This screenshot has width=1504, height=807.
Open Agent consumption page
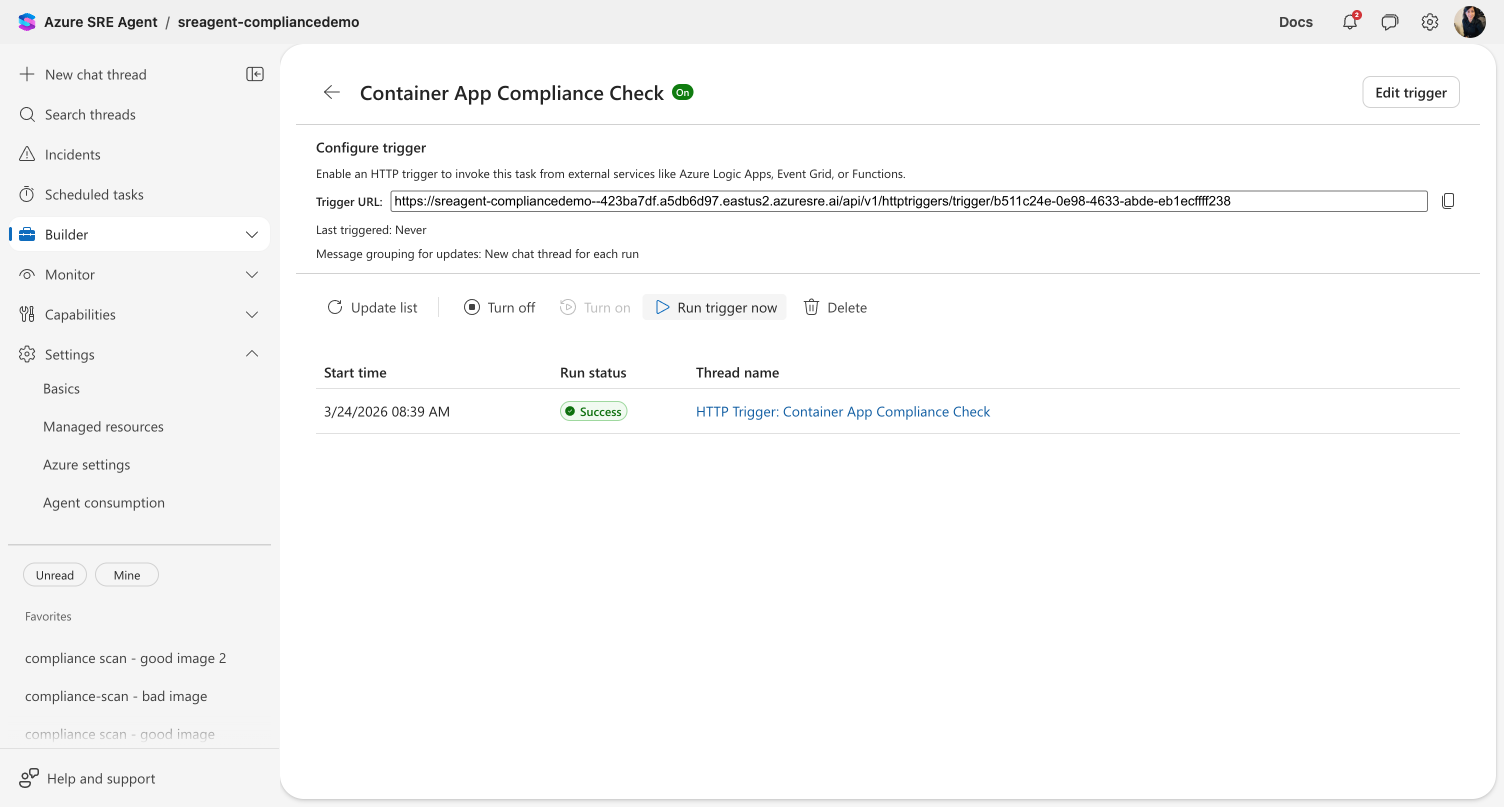tap(104, 502)
